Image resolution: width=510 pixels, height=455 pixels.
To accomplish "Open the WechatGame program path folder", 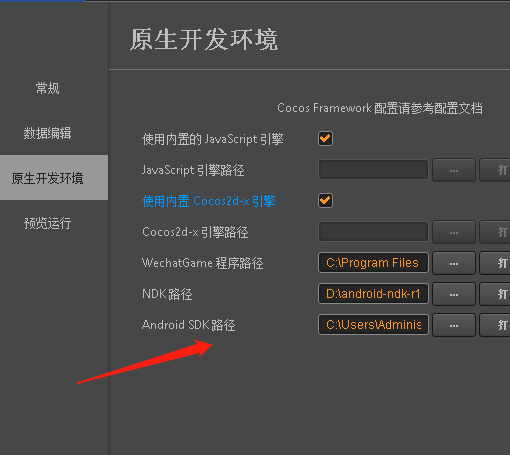I will point(495,263).
